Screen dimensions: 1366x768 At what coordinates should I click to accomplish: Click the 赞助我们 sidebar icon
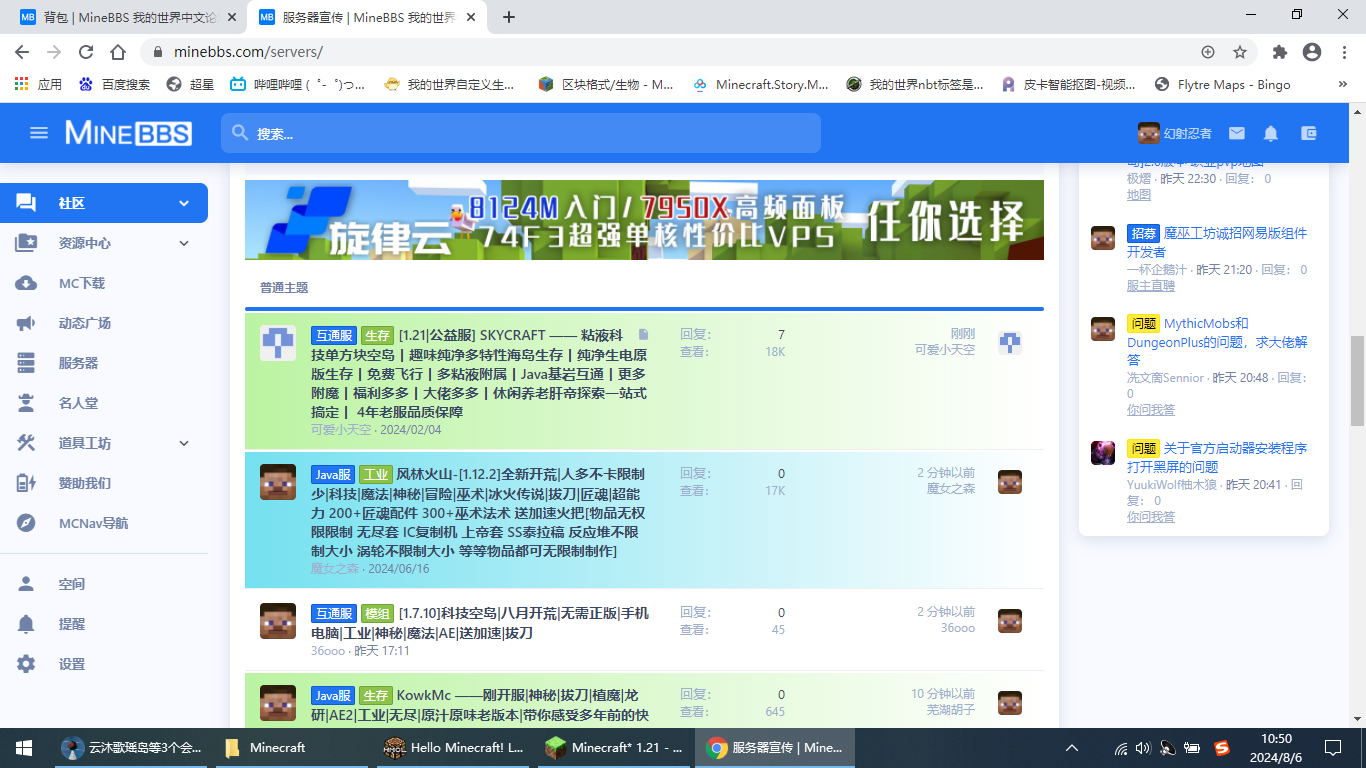tap(26, 483)
